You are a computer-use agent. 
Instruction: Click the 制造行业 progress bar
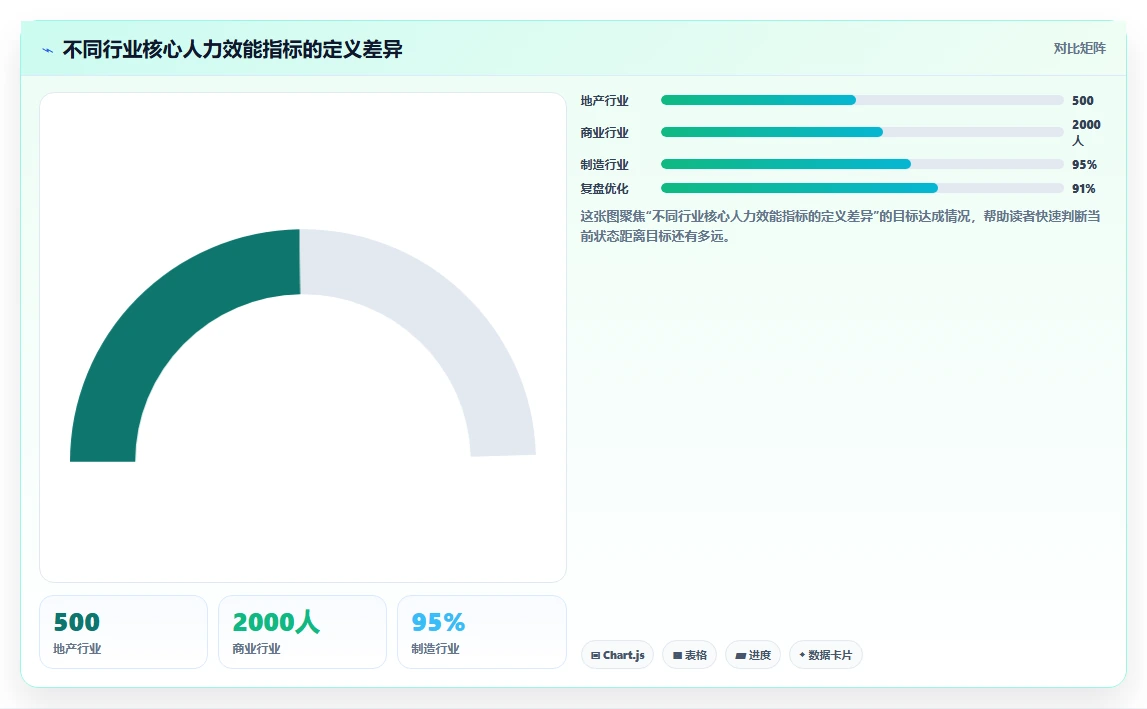862,164
